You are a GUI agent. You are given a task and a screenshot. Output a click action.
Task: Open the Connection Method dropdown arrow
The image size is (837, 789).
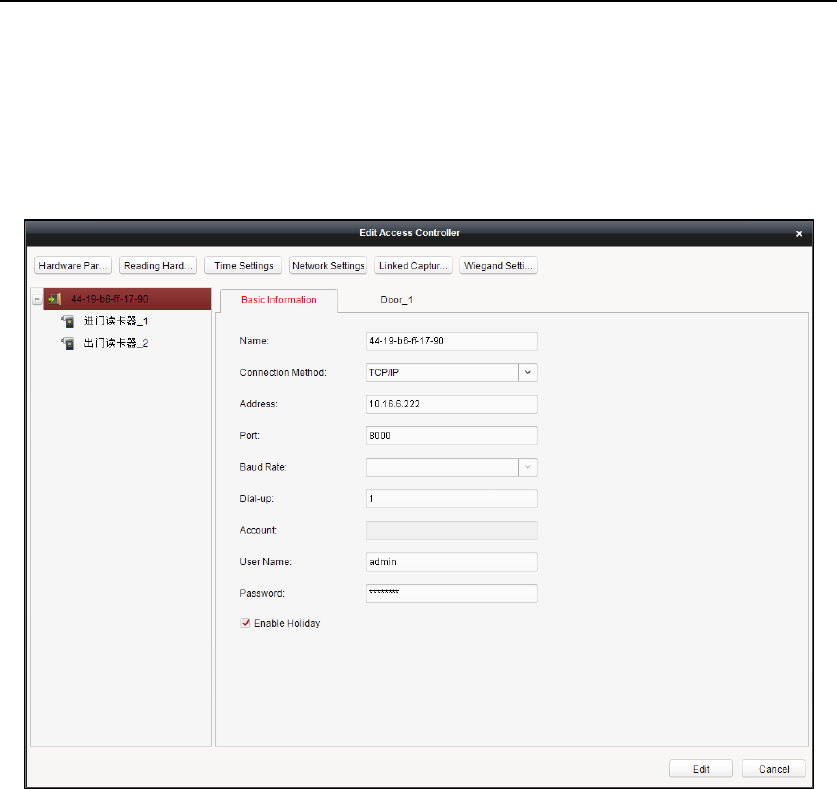[528, 373]
